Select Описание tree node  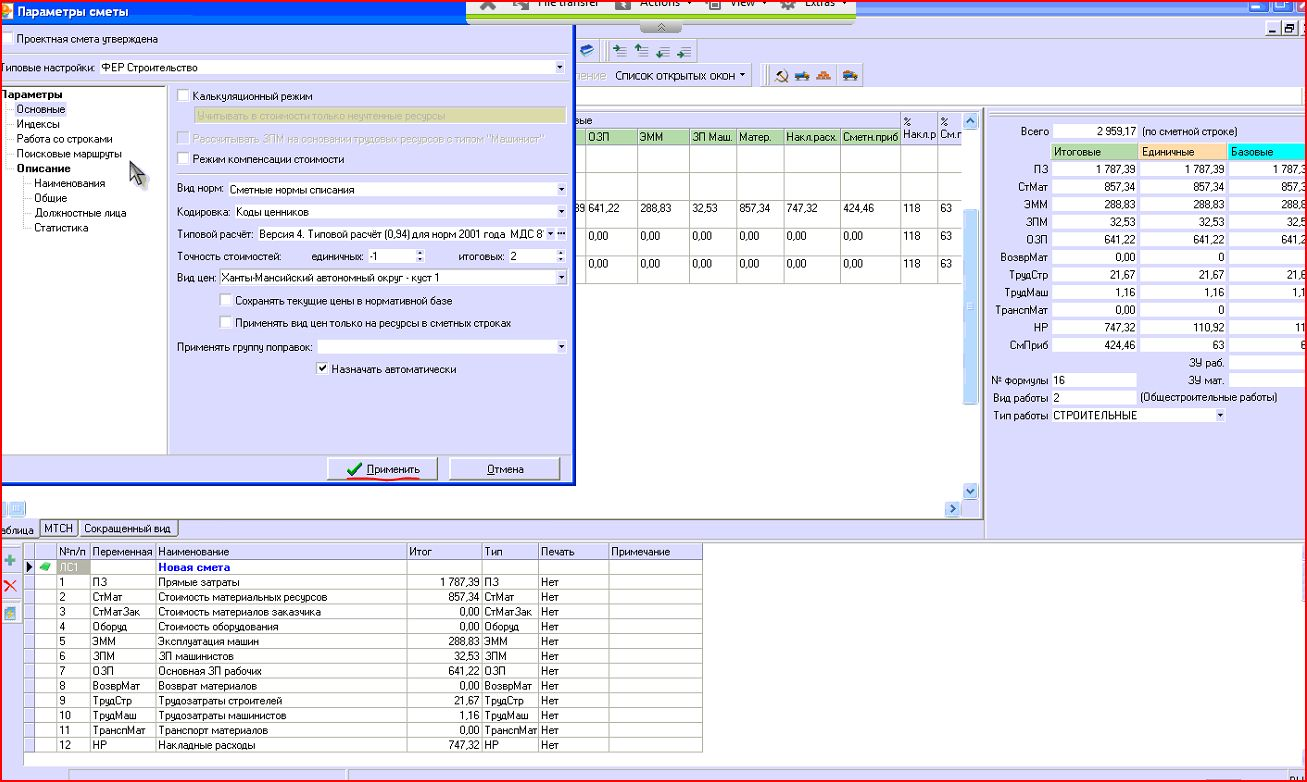[43, 168]
